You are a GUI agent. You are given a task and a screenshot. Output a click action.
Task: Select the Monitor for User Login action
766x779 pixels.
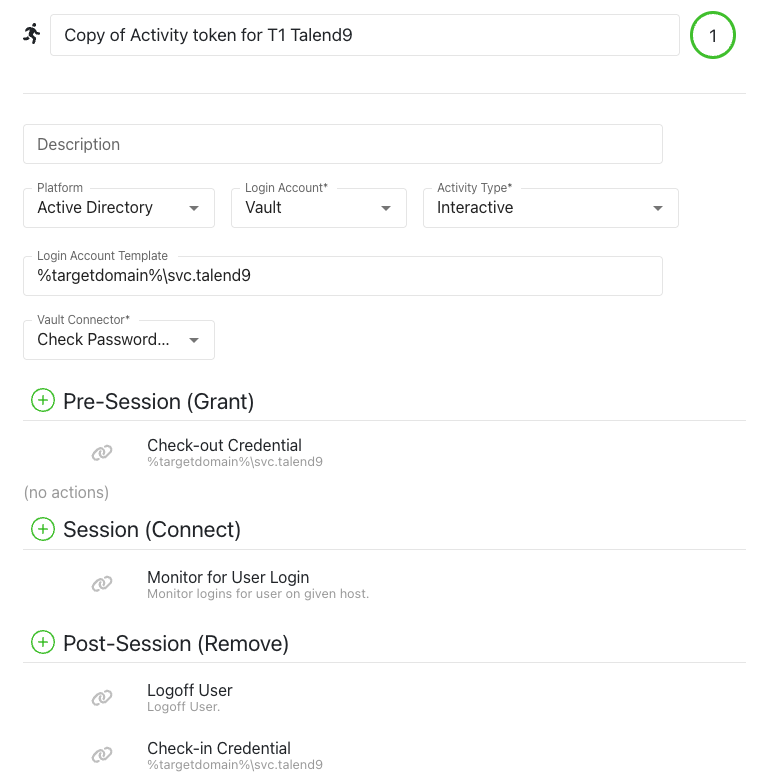[228, 578]
